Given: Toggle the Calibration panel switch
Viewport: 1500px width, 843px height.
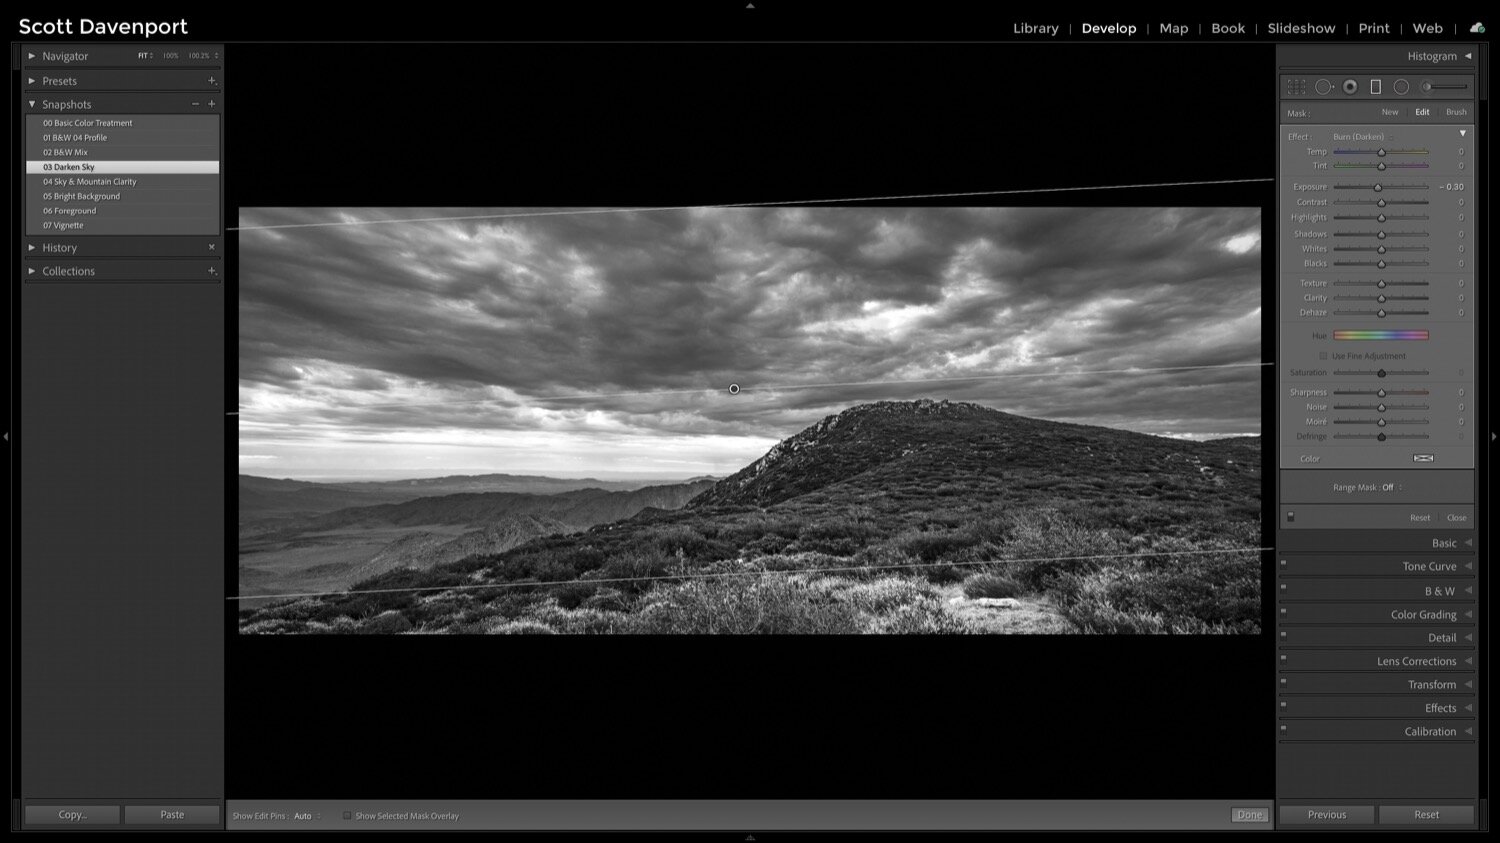Looking at the screenshot, I should click(1283, 728).
